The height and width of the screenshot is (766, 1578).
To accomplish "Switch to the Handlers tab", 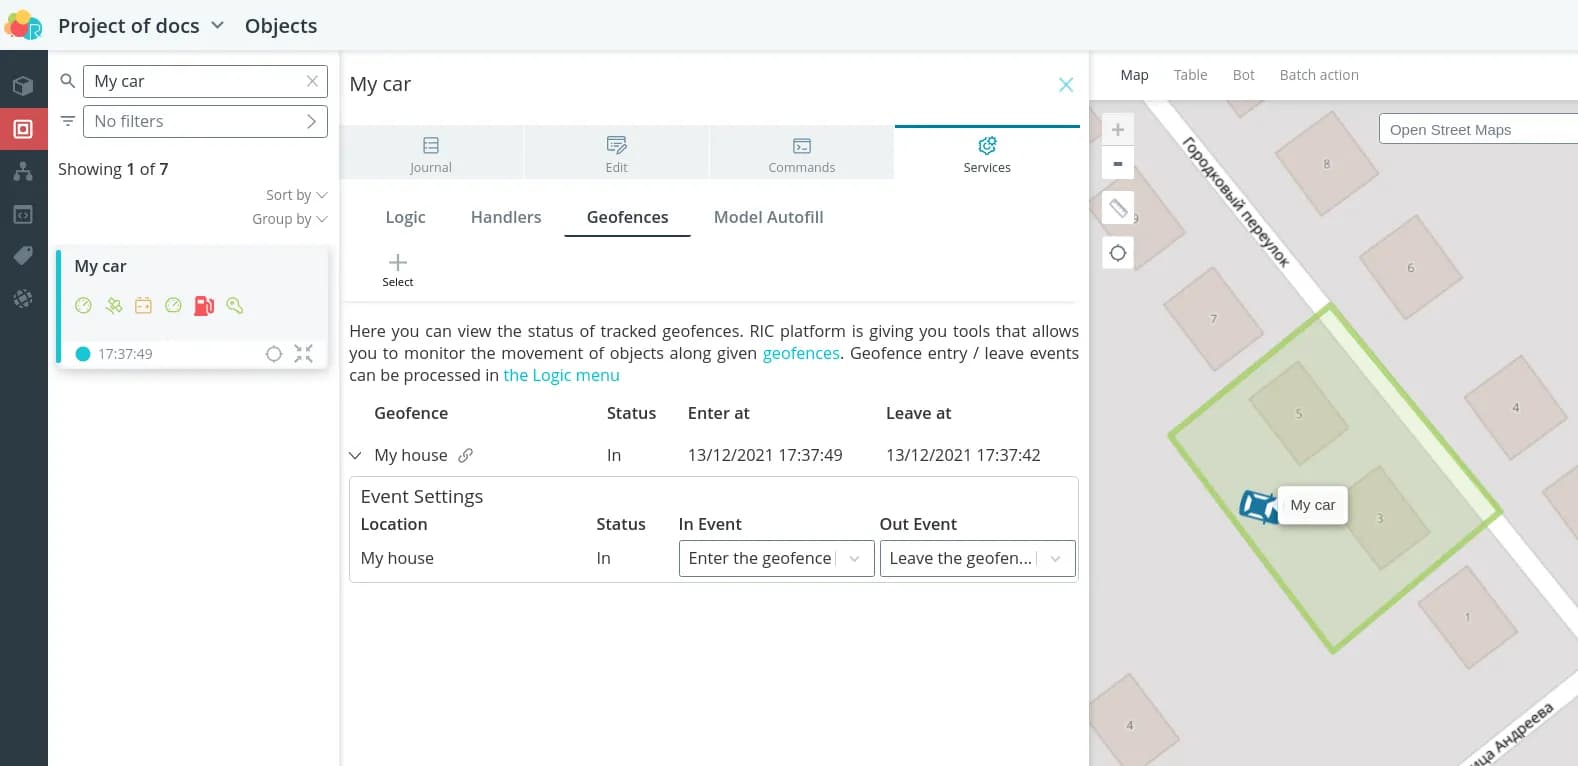I will click(x=505, y=217).
